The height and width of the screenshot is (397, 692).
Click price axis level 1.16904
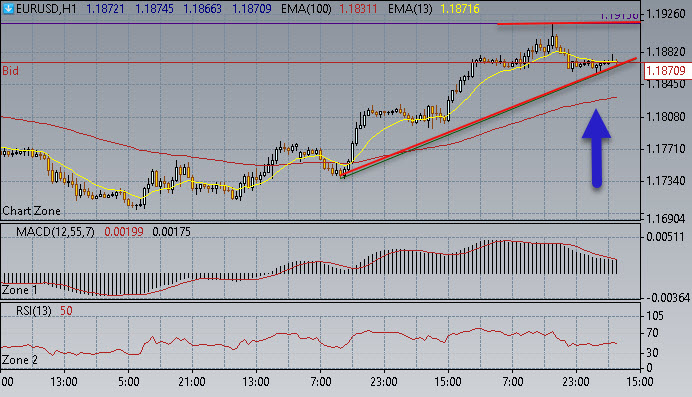pyautogui.click(x=666, y=219)
